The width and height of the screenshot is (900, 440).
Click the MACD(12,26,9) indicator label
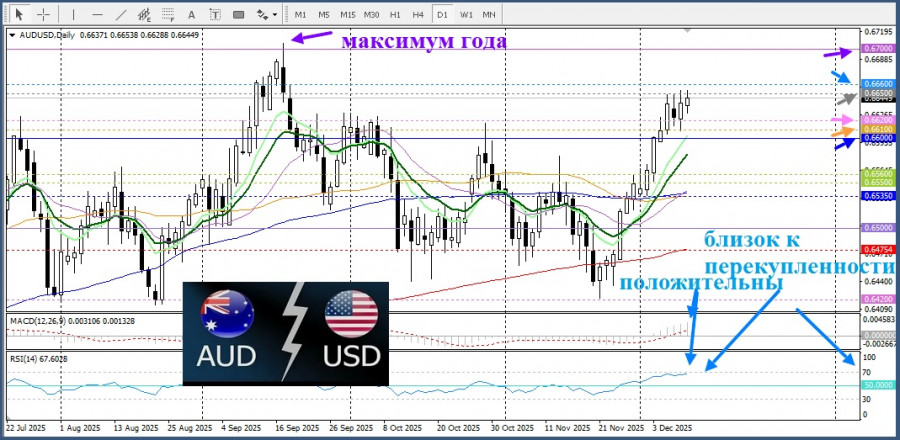(x=72, y=321)
